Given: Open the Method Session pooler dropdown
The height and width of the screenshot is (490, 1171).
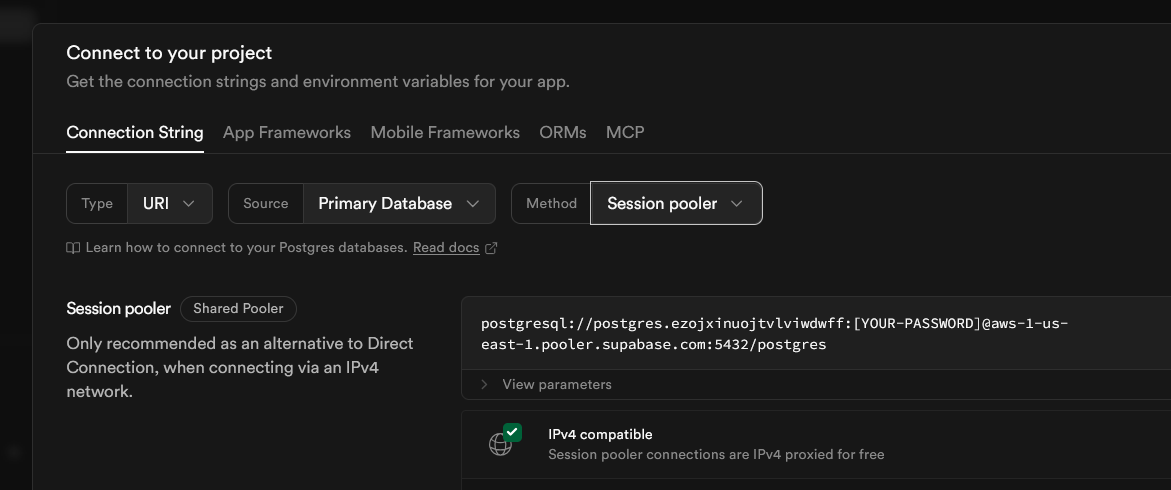Looking at the screenshot, I should pyautogui.click(x=675, y=203).
